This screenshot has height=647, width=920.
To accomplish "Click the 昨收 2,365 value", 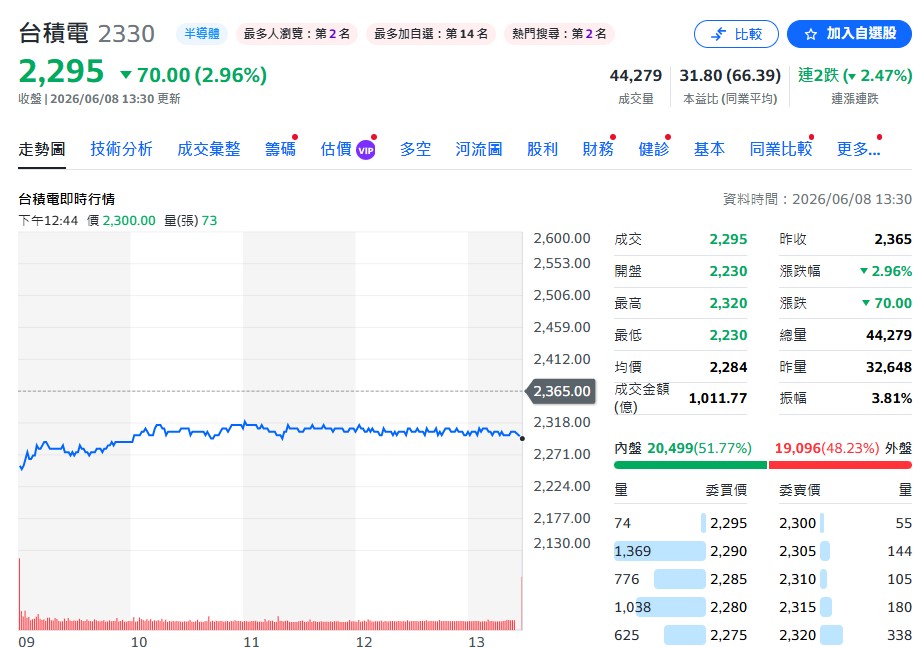I will (893, 239).
